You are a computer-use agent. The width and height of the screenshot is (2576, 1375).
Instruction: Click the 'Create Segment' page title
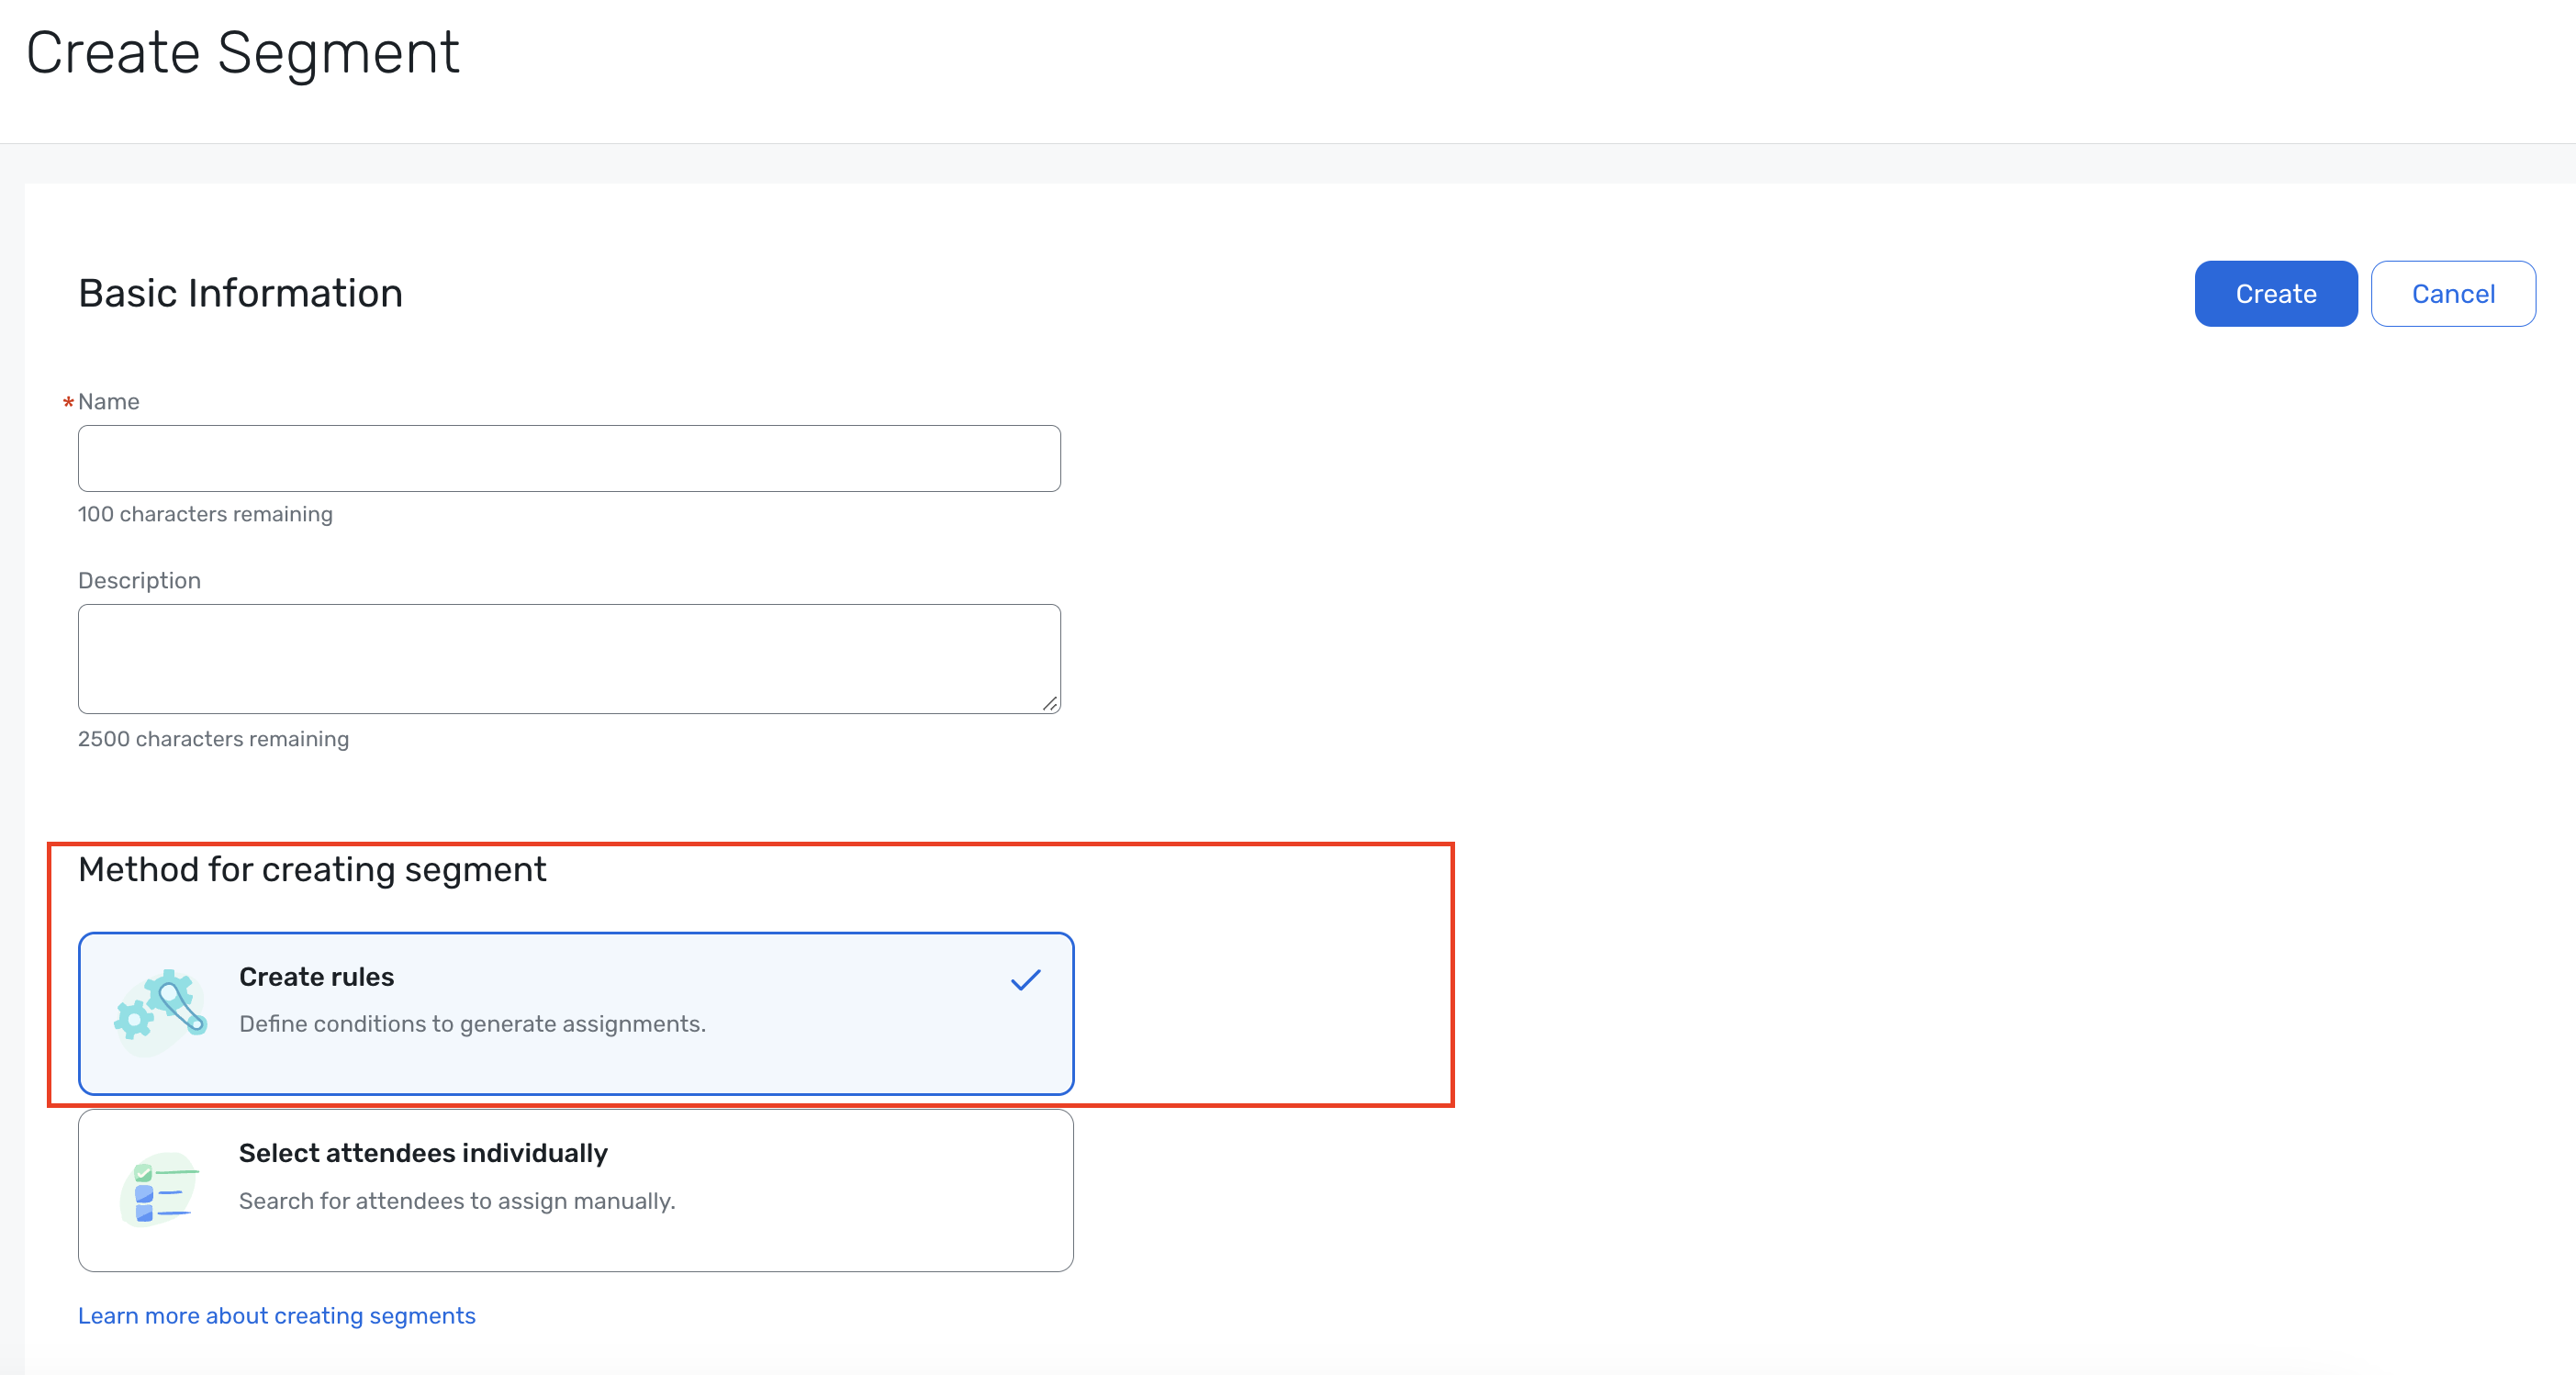242,52
